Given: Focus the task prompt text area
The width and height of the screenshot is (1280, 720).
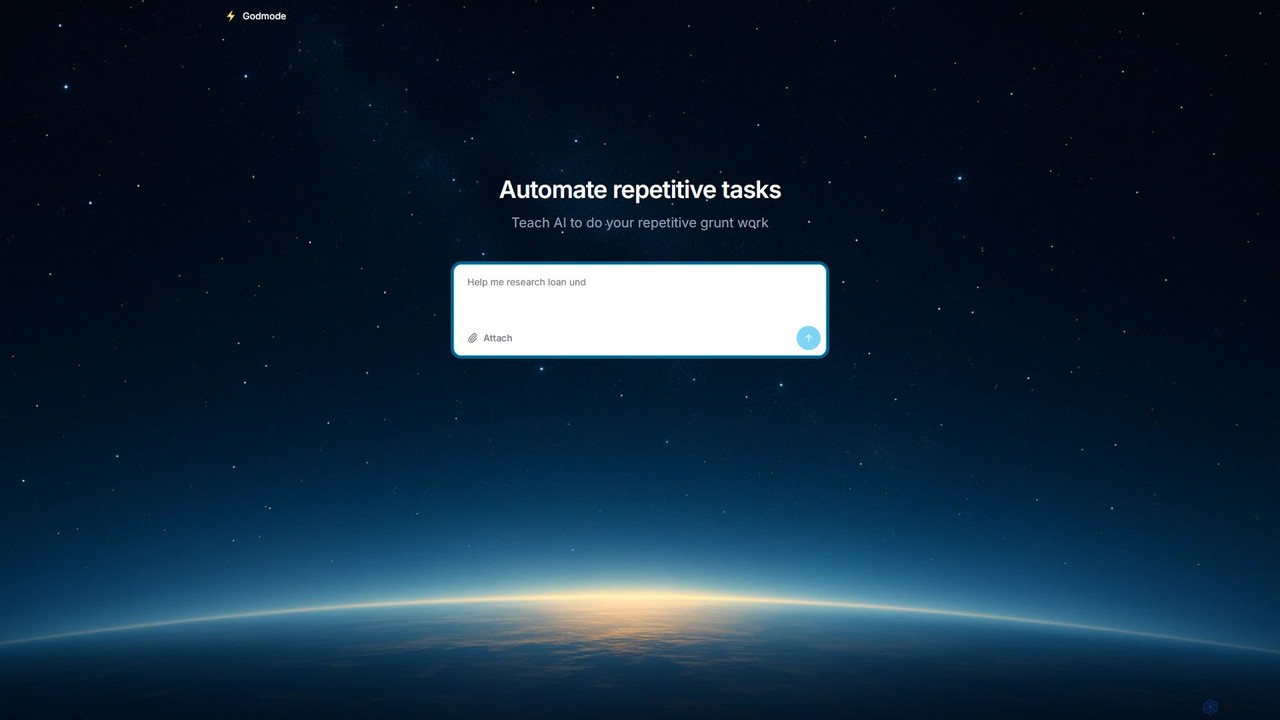Looking at the screenshot, I should [640, 294].
